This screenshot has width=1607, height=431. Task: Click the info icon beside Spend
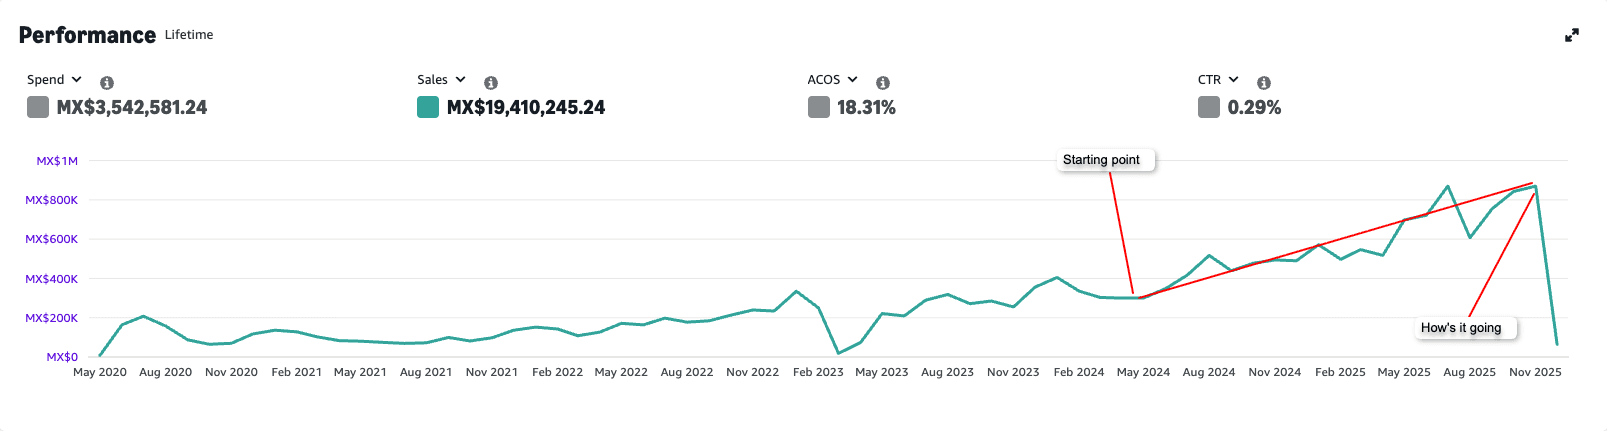pyautogui.click(x=107, y=83)
